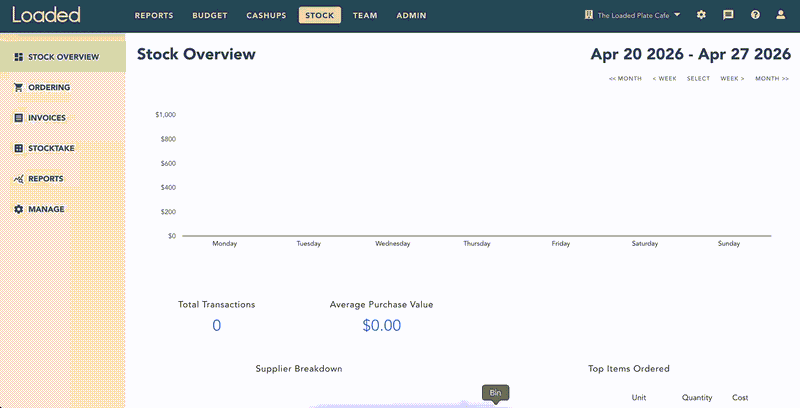This screenshot has height=408, width=800.
Task: Click the Monday axis label
Action: [224, 244]
